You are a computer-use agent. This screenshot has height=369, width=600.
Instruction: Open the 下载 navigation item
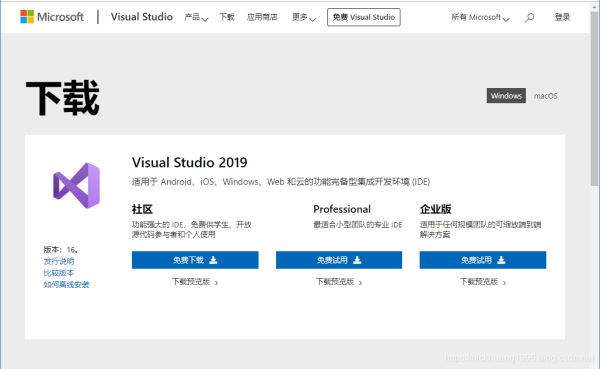pyautogui.click(x=227, y=17)
